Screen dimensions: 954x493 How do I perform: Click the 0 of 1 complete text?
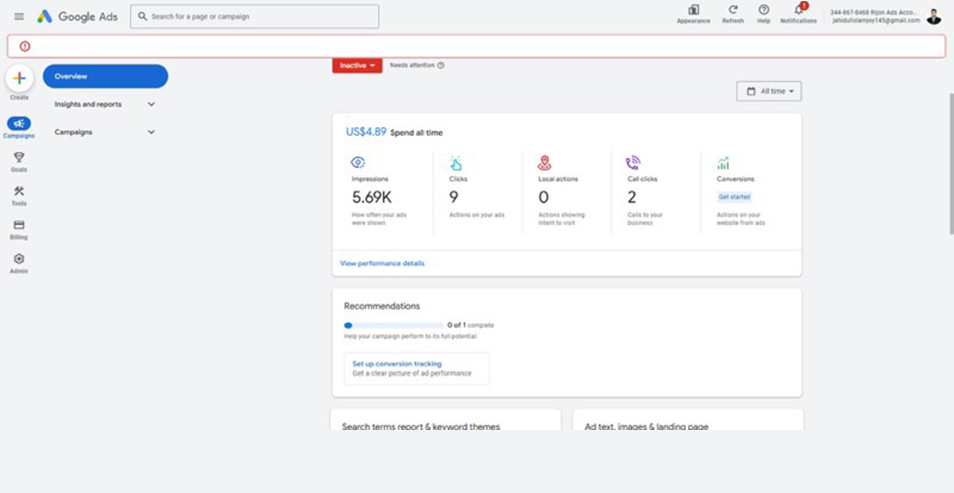click(x=470, y=326)
